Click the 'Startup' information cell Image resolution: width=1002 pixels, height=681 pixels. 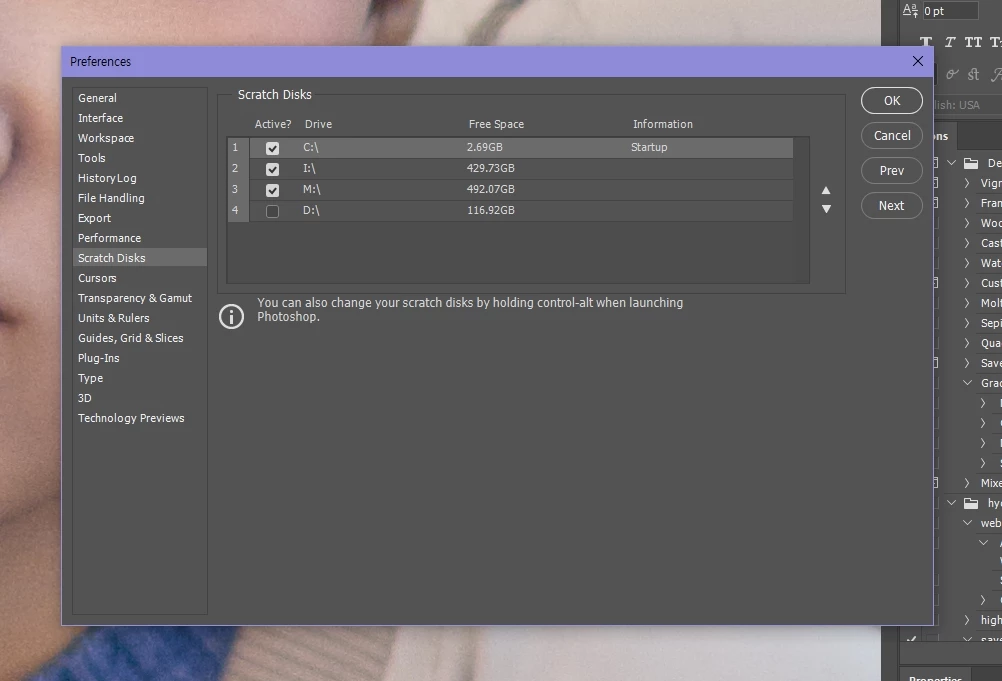click(x=649, y=147)
